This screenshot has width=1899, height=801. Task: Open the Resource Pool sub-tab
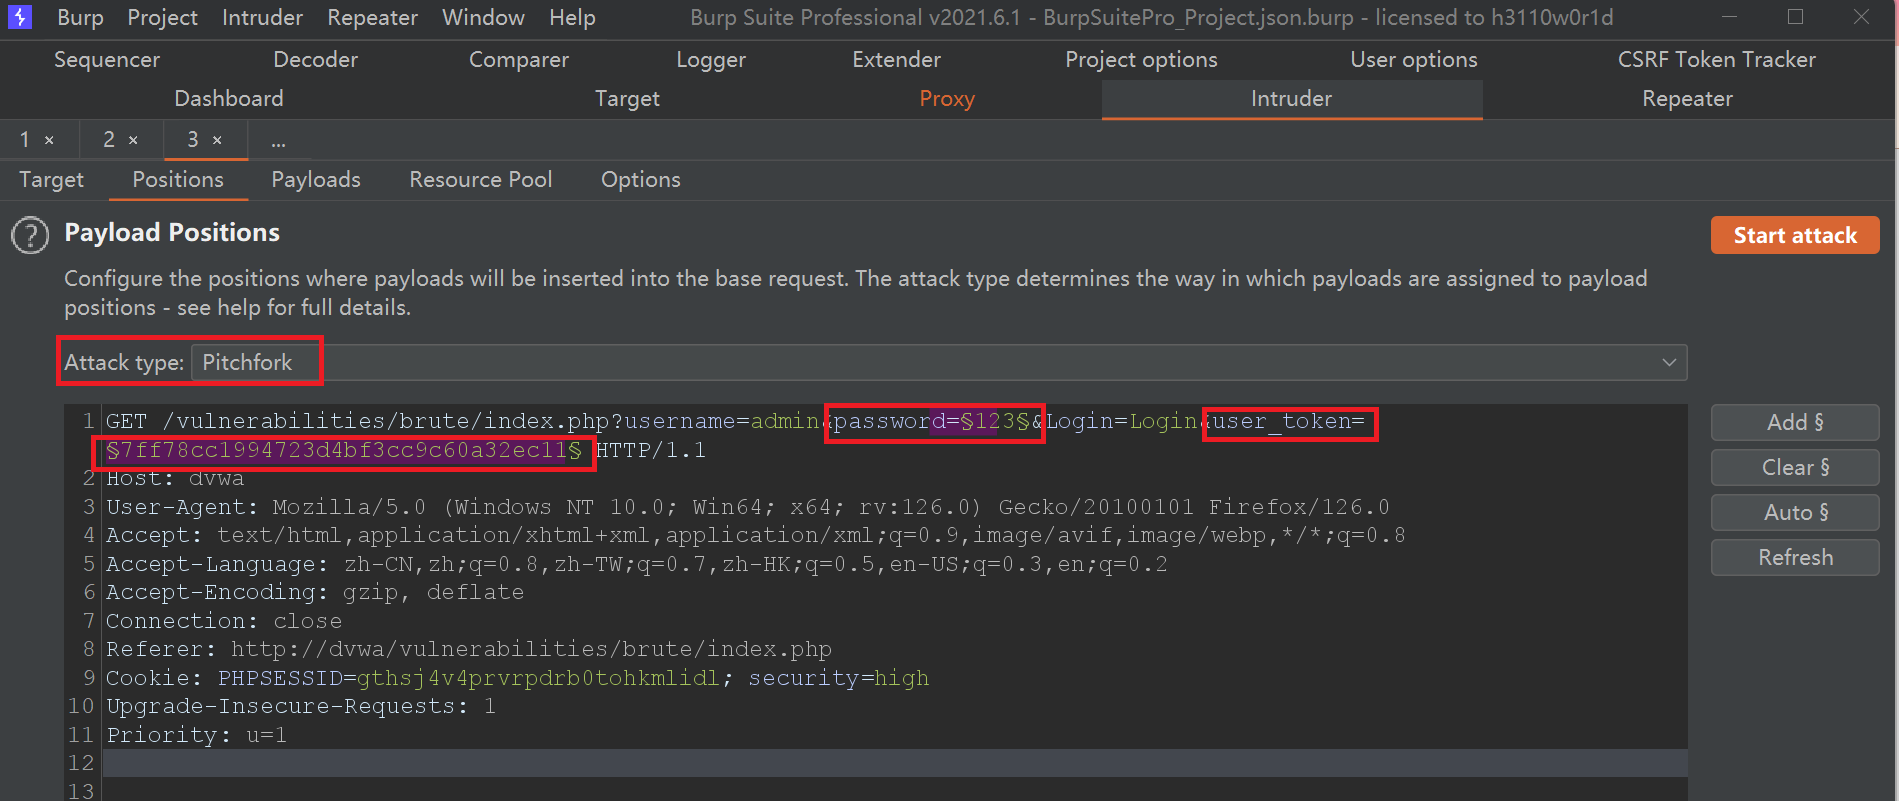pos(481,180)
